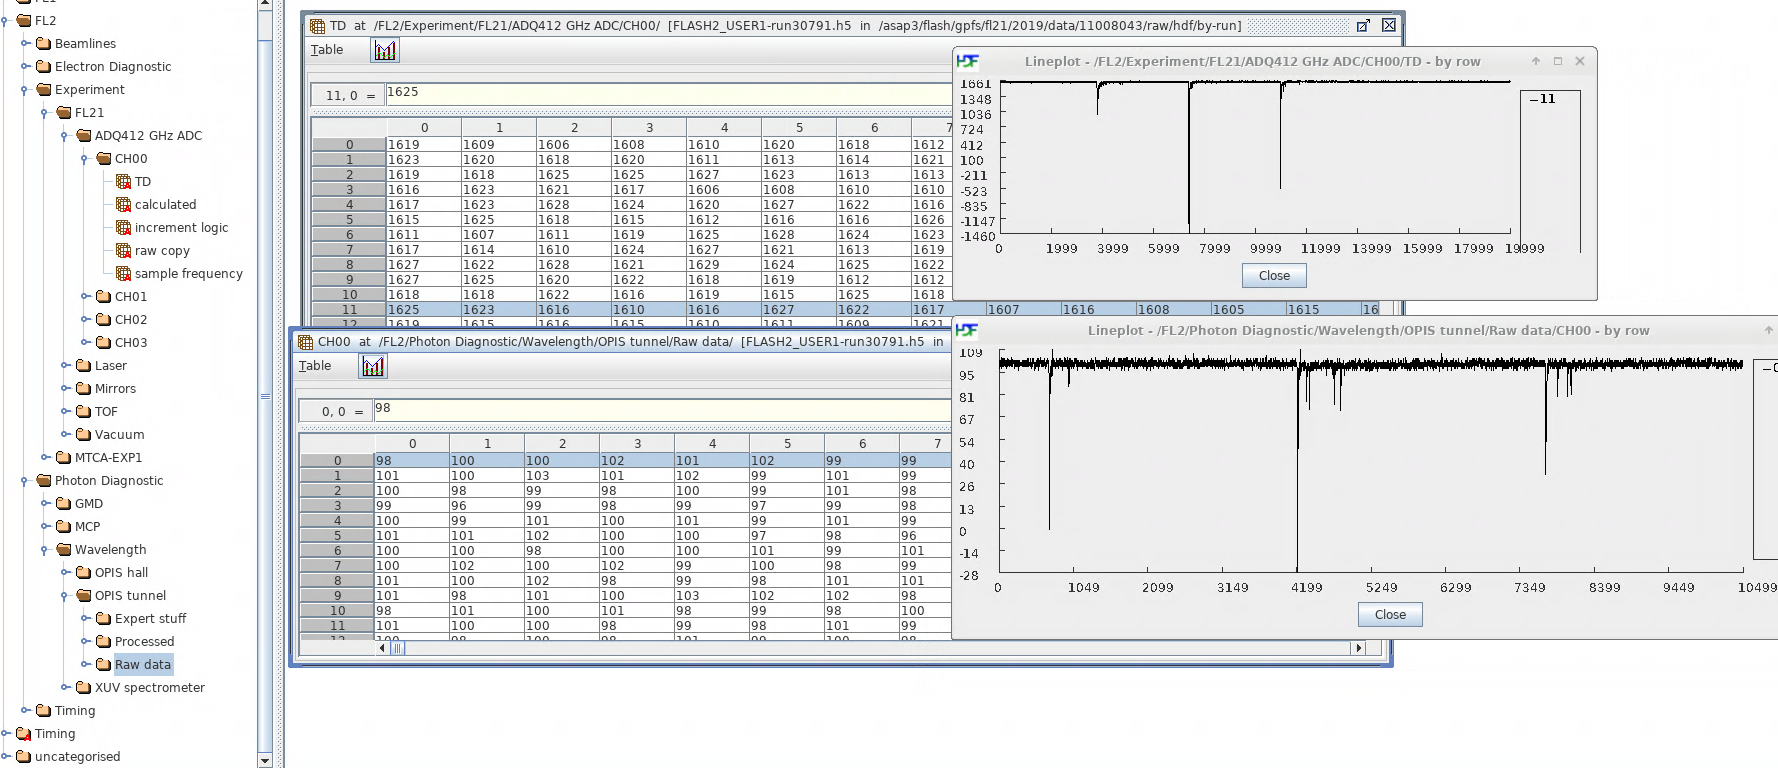Screen dimensions: 1778x768
Task: Expand the Laser group node
Action: point(65,365)
